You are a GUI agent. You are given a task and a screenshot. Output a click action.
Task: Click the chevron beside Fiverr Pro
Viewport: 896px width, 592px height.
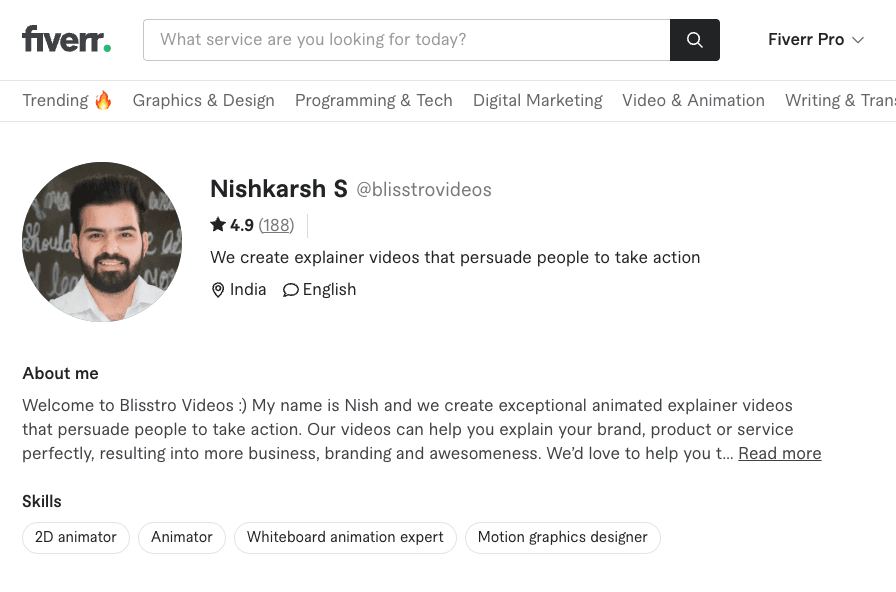[858, 40]
